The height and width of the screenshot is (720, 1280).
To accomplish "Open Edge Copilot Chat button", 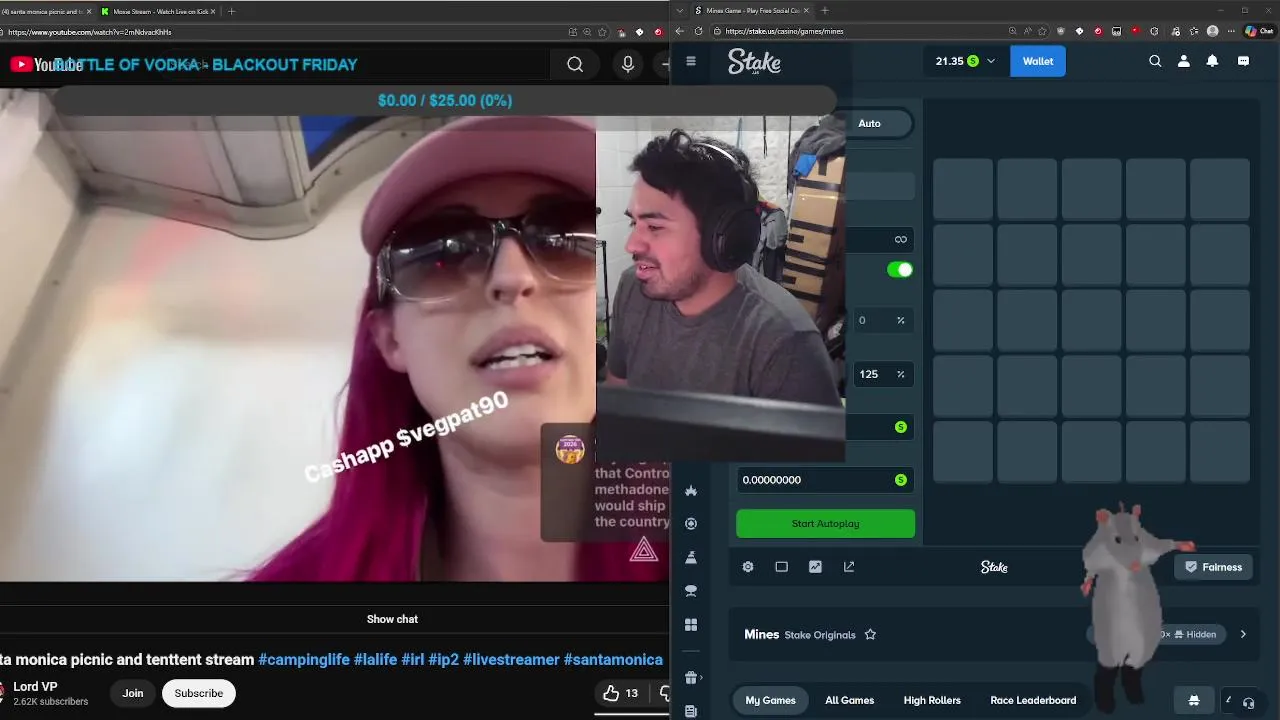I will 1258,31.
